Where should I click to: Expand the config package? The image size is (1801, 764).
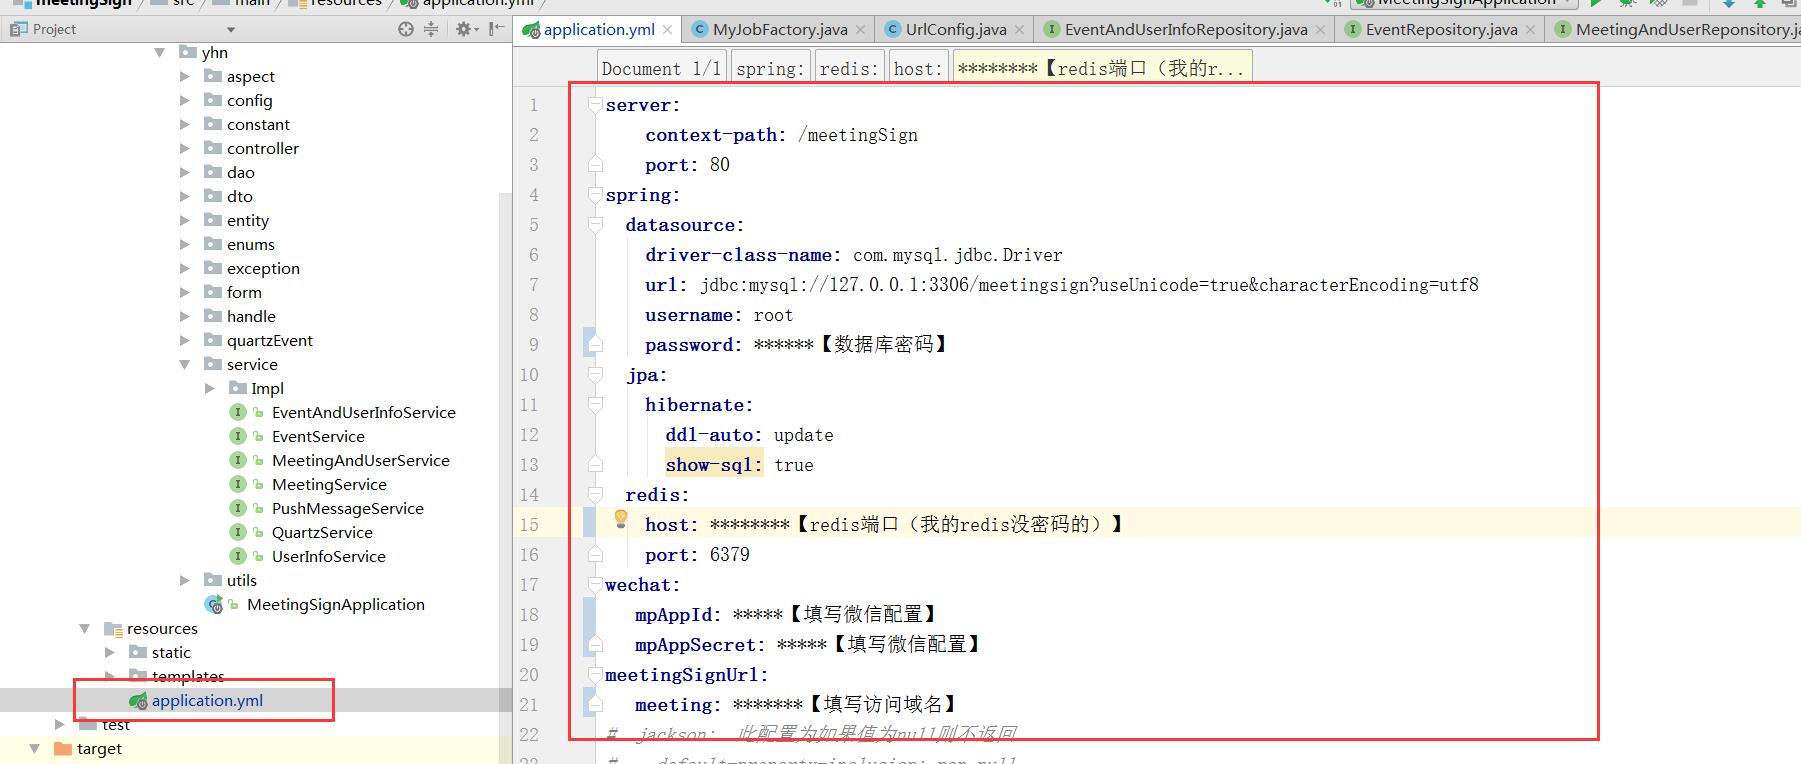tap(185, 100)
